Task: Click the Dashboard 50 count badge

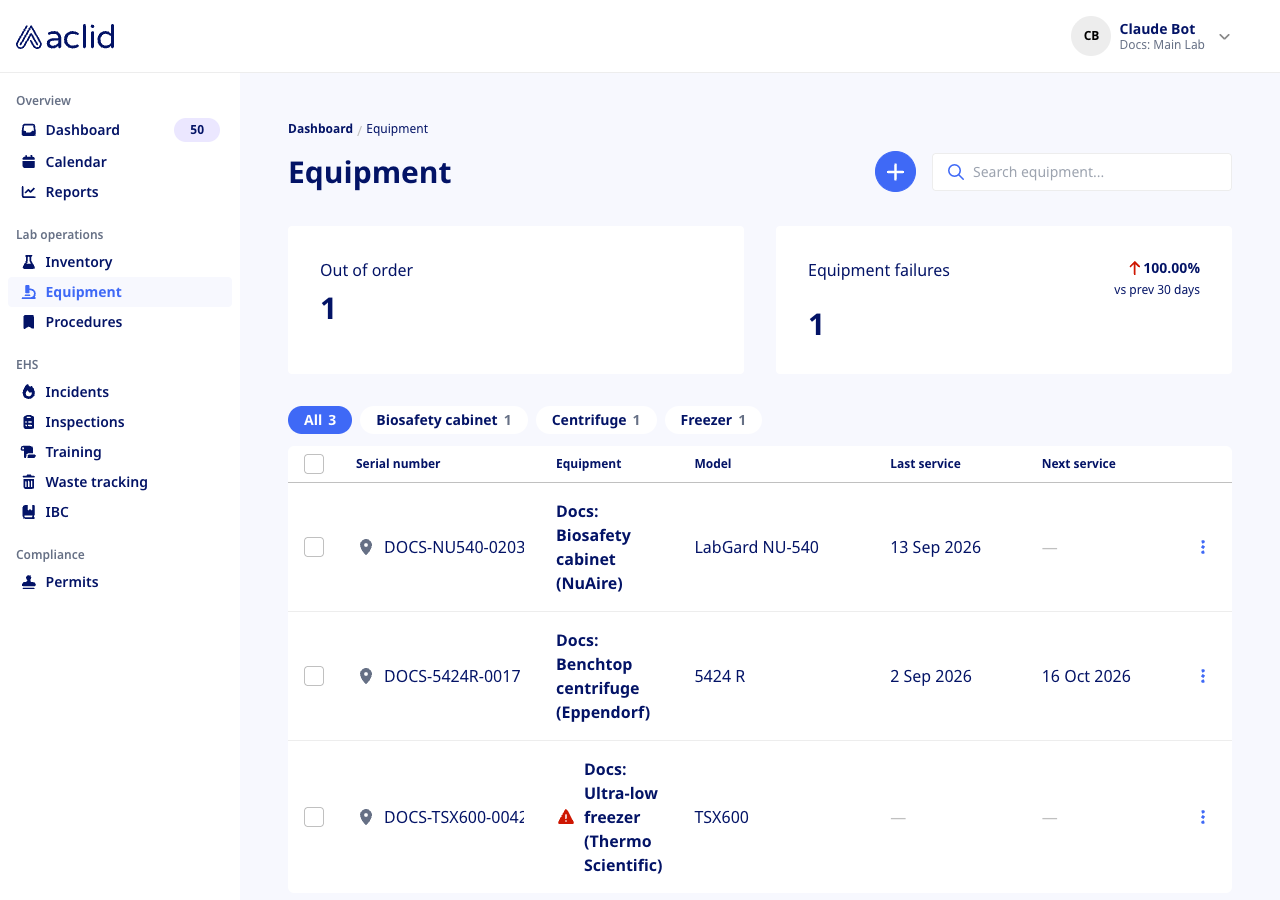Action: (197, 130)
